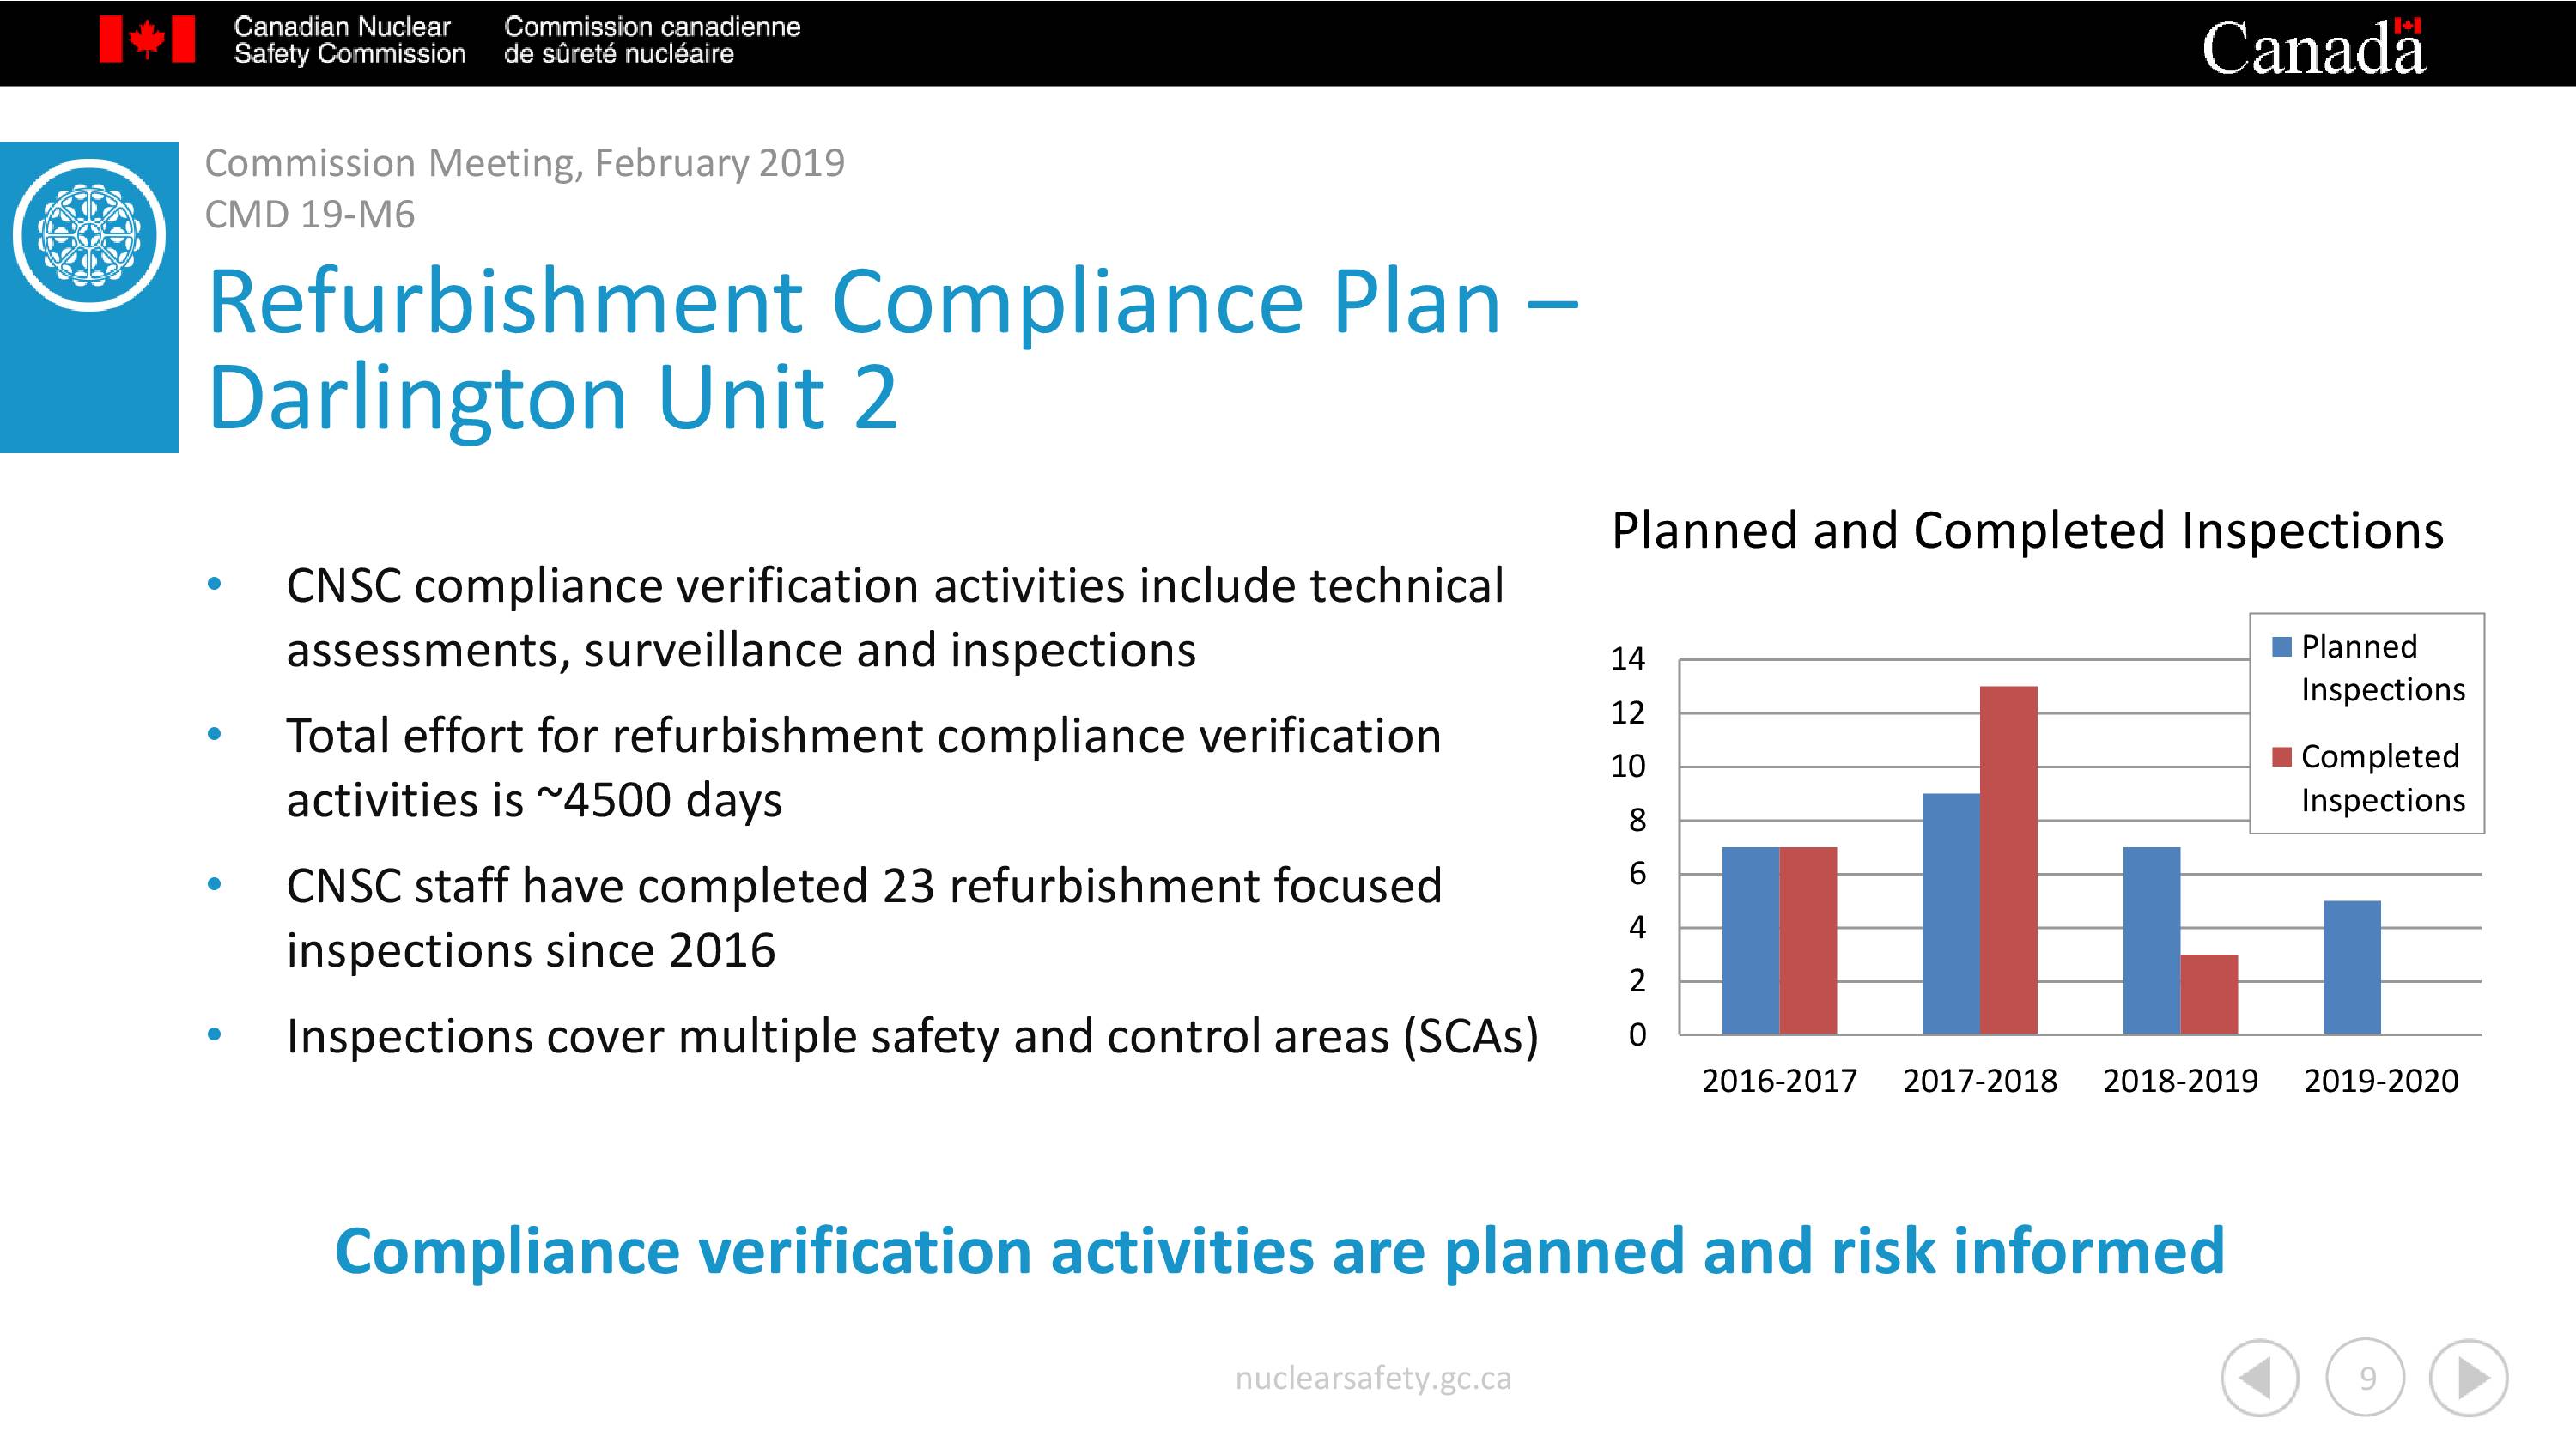2576x1449 pixels.
Task: Click the slide number 9 indicator
Action: pos(2366,1378)
